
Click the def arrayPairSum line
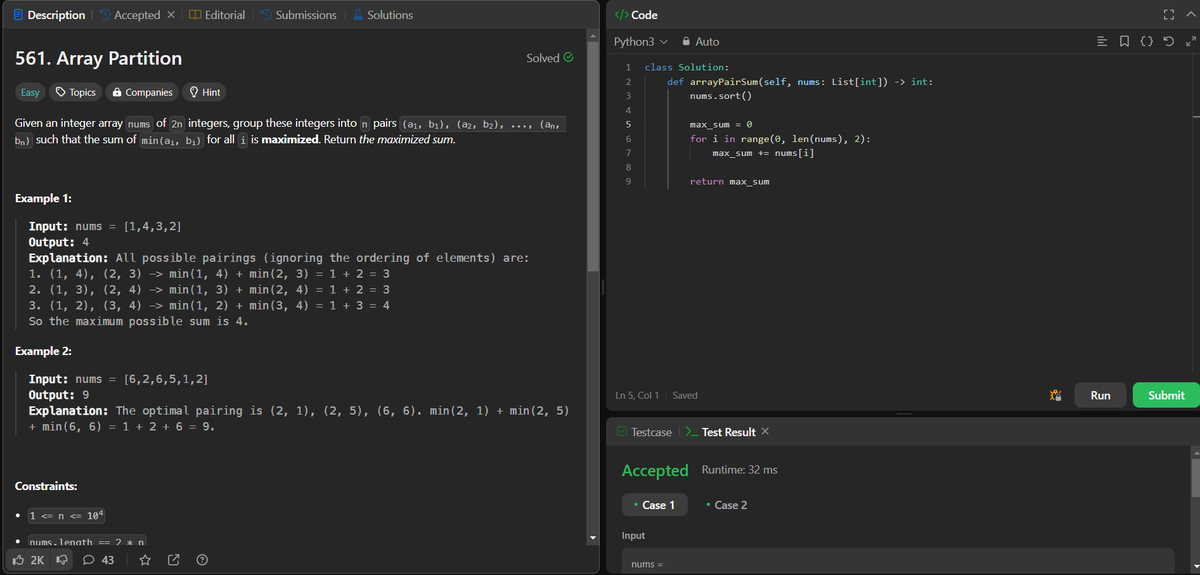click(800, 81)
